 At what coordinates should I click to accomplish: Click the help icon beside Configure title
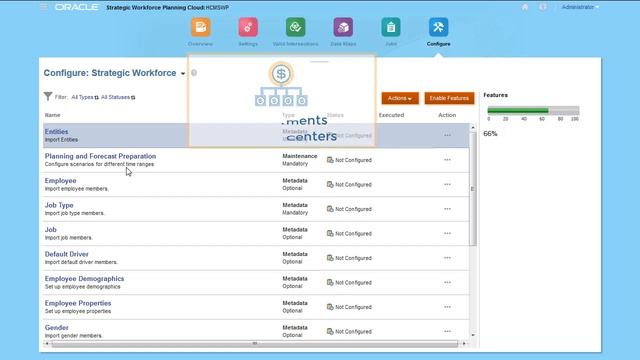coord(194,73)
